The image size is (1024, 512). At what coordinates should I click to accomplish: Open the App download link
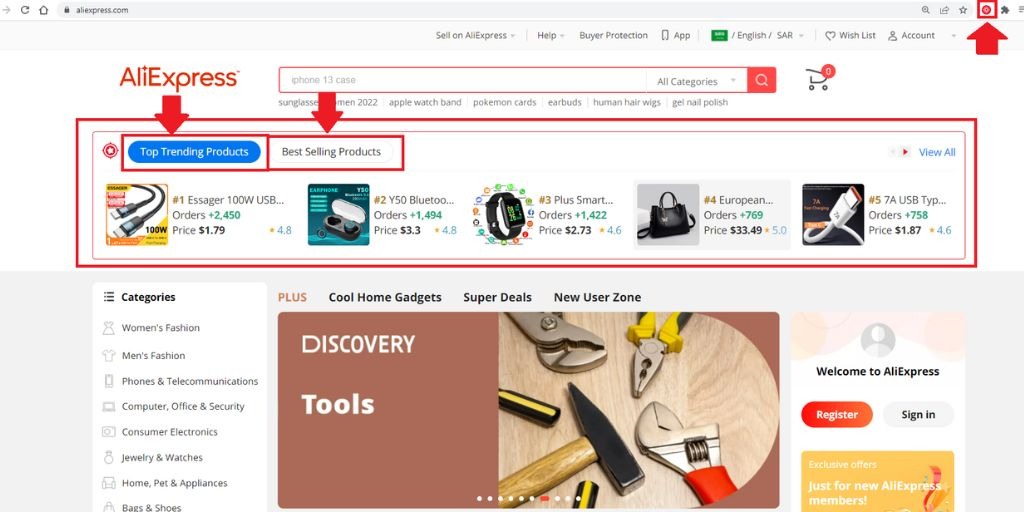tap(675, 35)
